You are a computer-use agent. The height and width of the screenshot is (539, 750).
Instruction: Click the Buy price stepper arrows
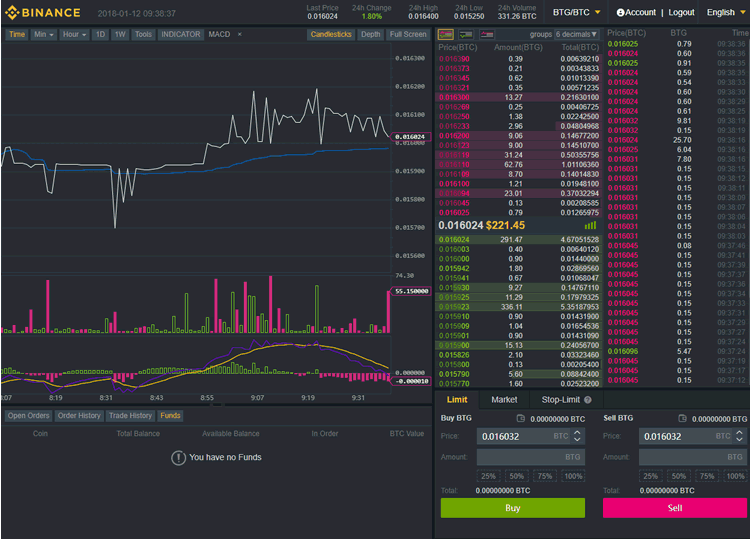(577, 436)
